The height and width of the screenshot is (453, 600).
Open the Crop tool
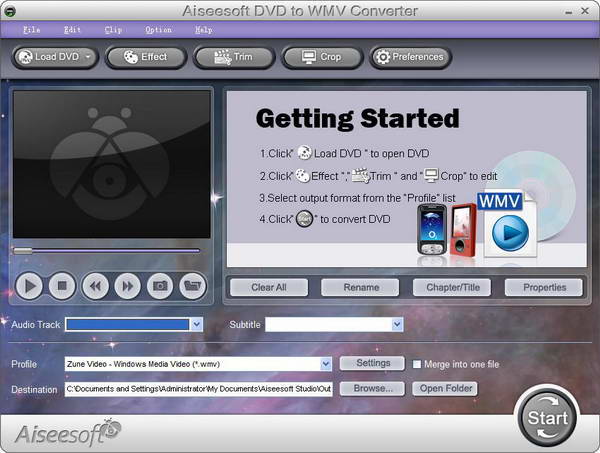[x=322, y=57]
